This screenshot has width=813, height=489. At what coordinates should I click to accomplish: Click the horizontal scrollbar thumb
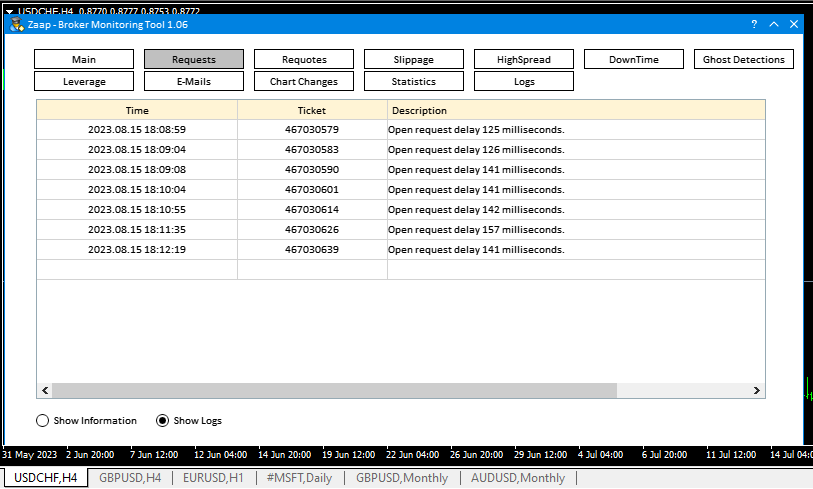[334, 391]
